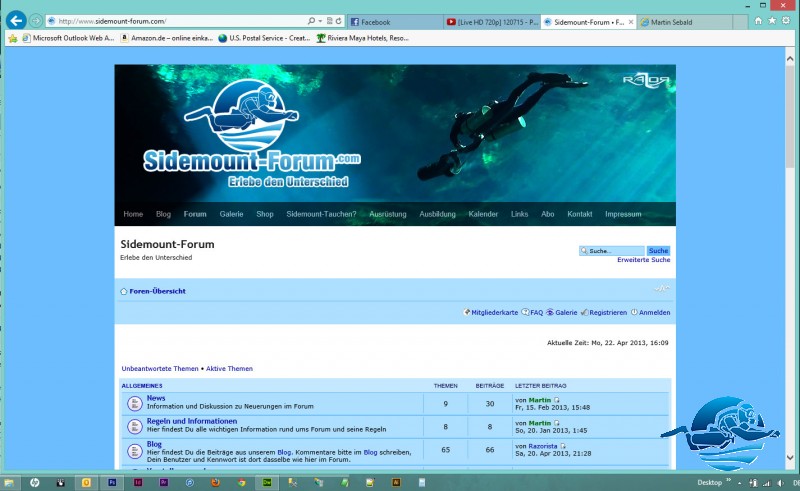Open Razorista's profile in Blog row
Viewport: 800px width, 491px height.
[x=543, y=446]
